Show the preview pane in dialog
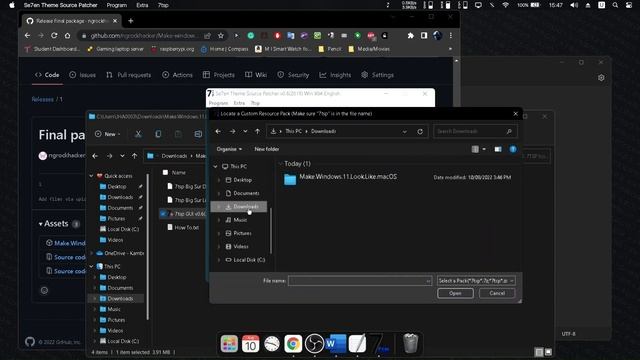Screen dimensions: 640x360 498,149
